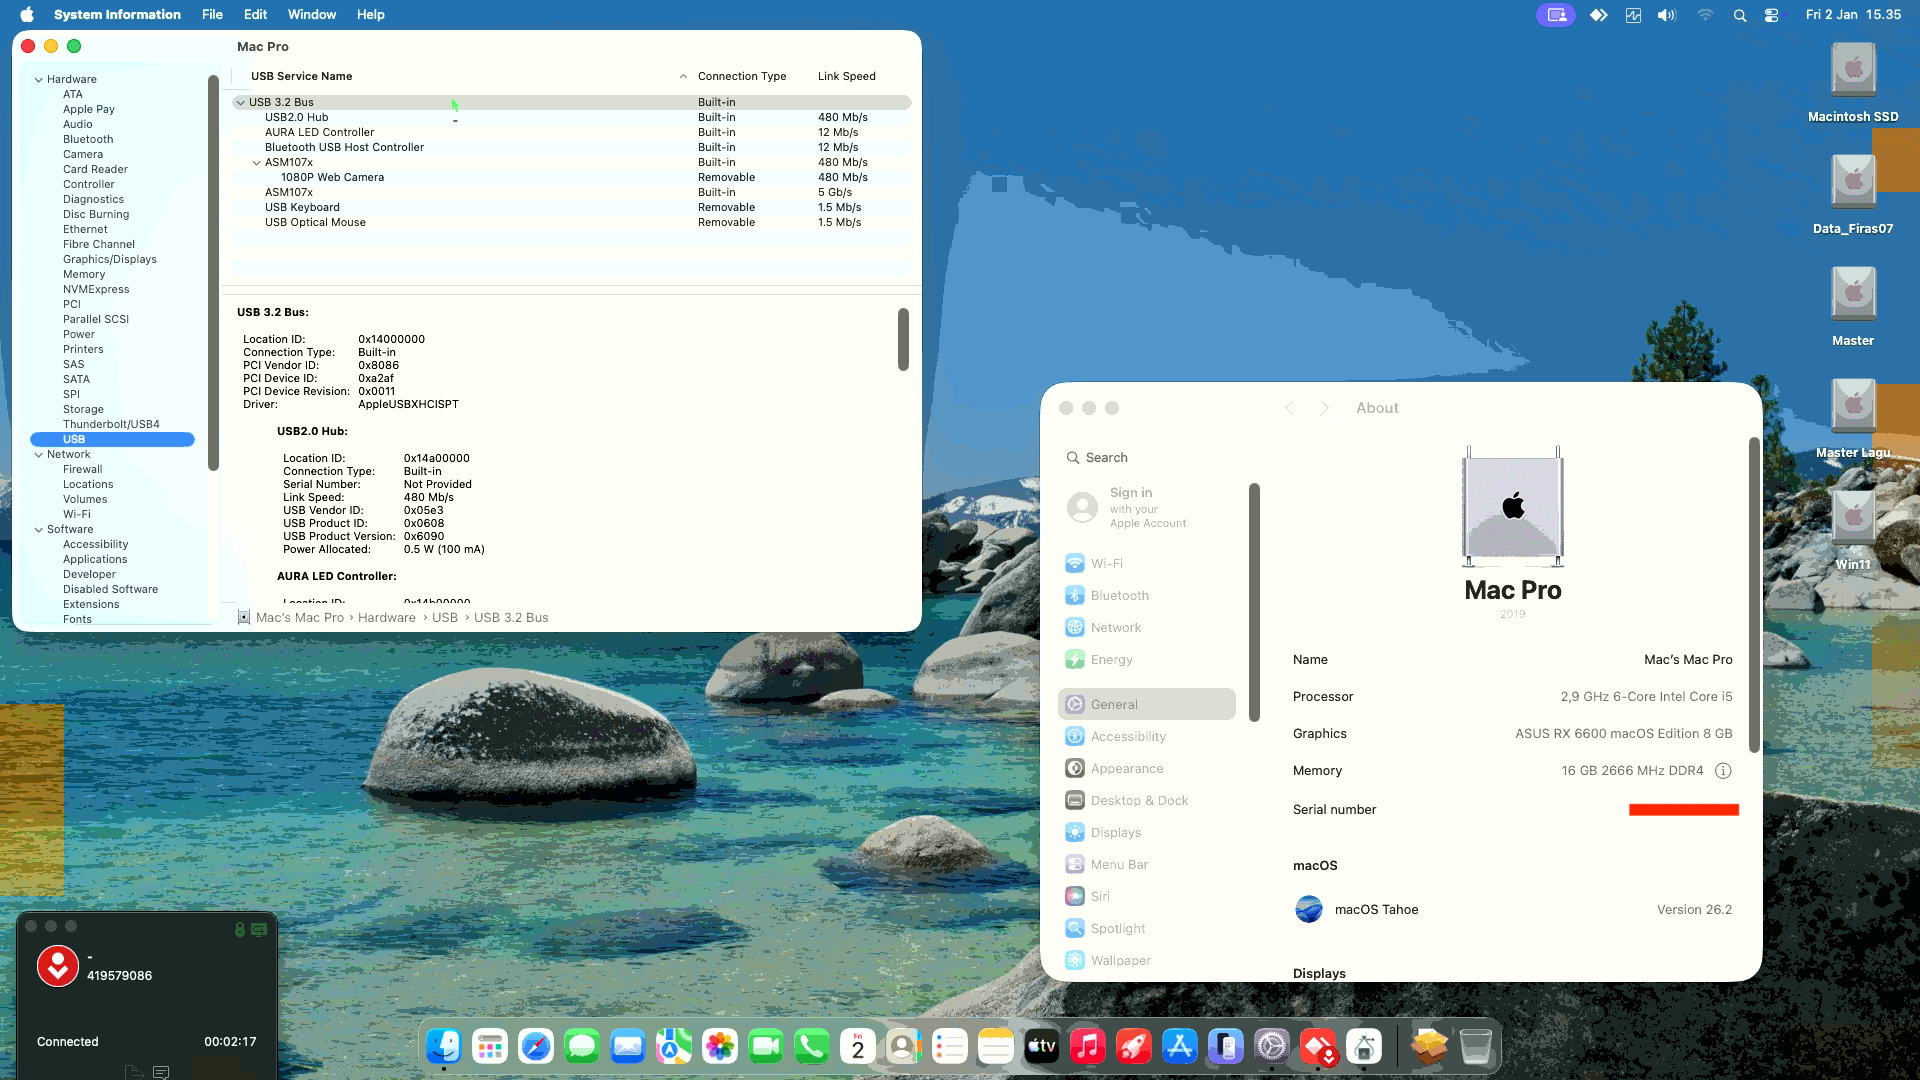Navigate back in the System Settings window
Image resolution: width=1920 pixels, height=1080 pixels.
coord(1289,408)
